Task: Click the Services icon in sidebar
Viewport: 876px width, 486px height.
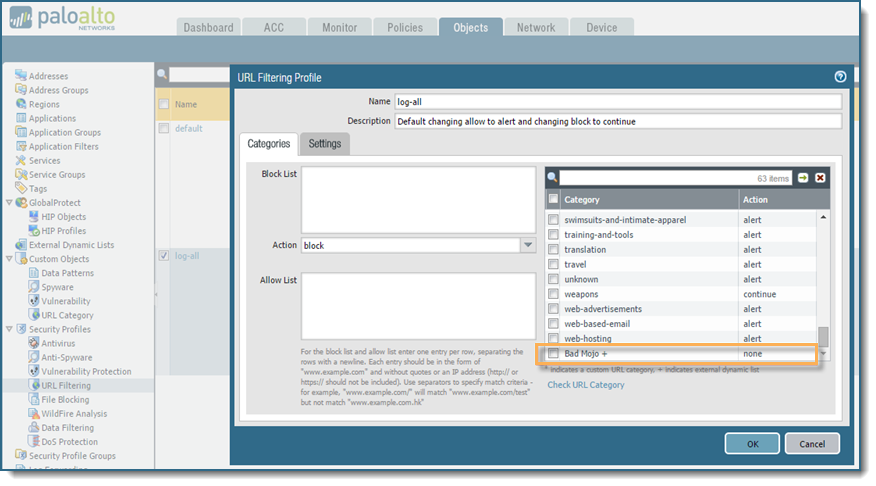Action: (21, 160)
